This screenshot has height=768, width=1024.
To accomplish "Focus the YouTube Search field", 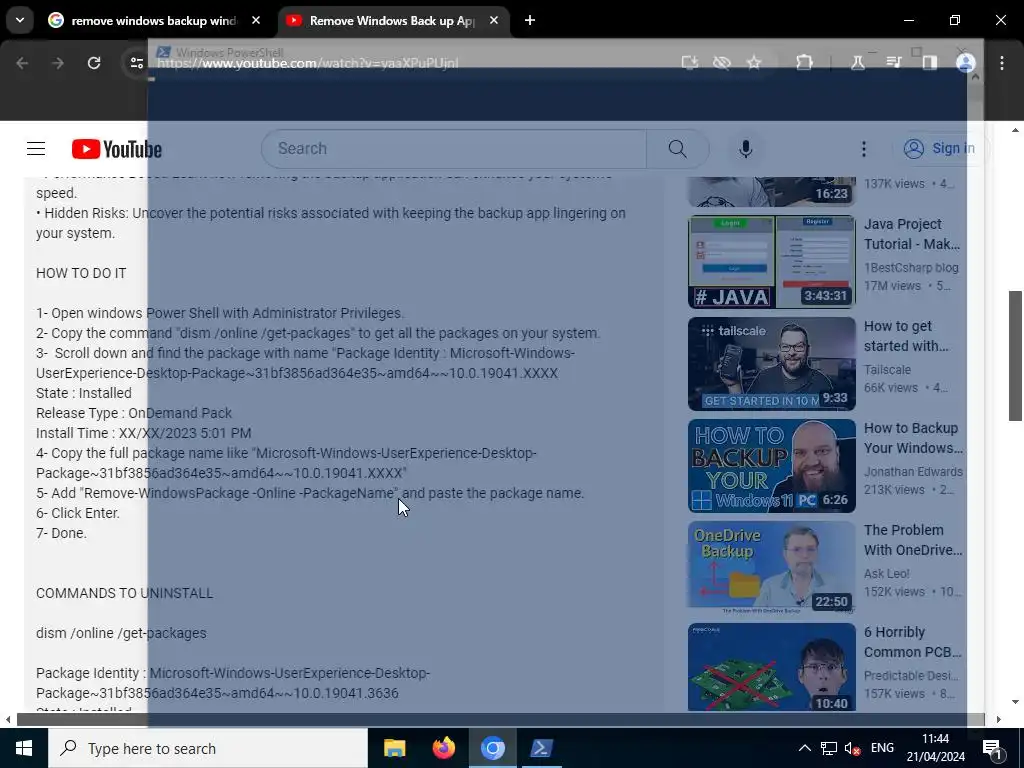I will (x=454, y=149).
